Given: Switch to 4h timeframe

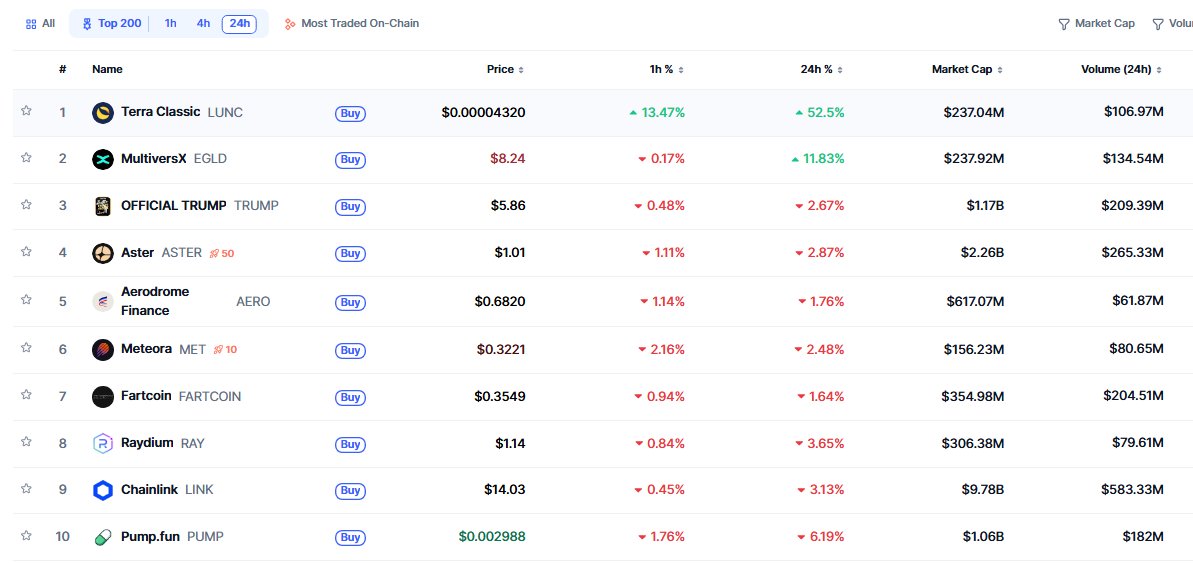Looking at the screenshot, I should [x=203, y=24].
